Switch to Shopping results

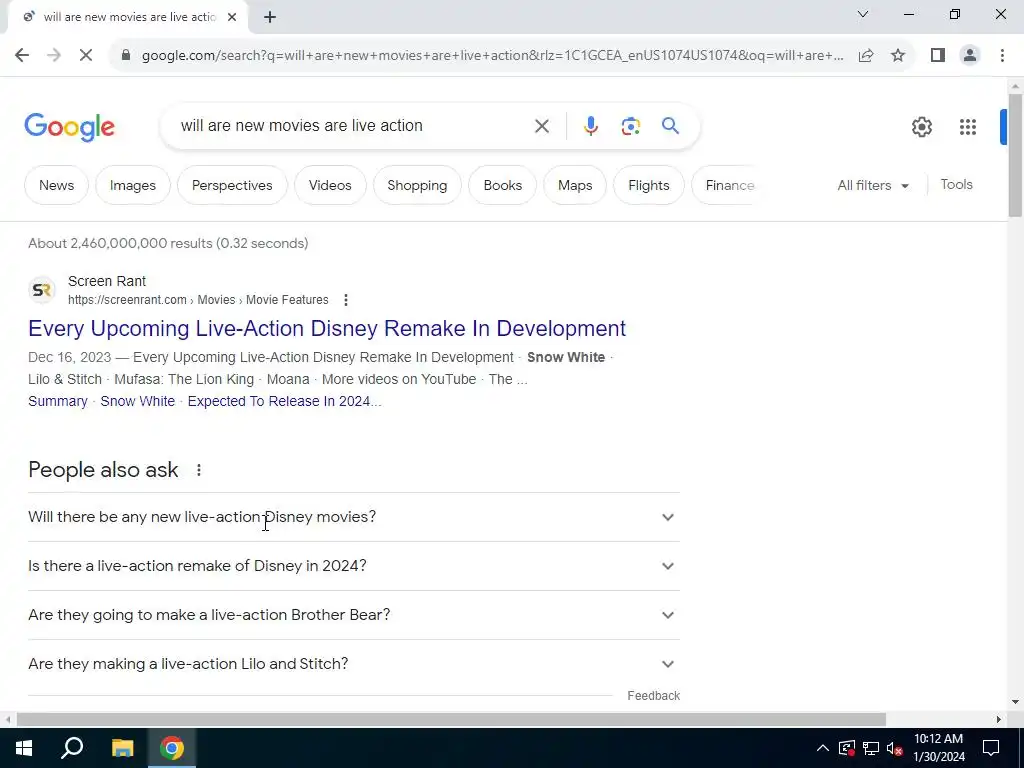click(x=417, y=185)
